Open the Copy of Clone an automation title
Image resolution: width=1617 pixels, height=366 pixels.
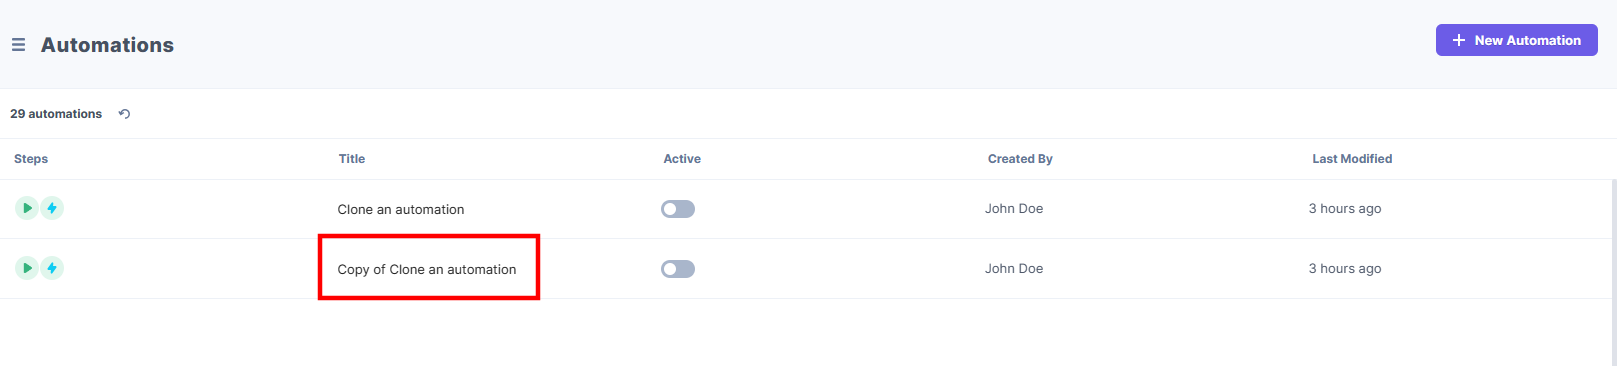(x=427, y=269)
